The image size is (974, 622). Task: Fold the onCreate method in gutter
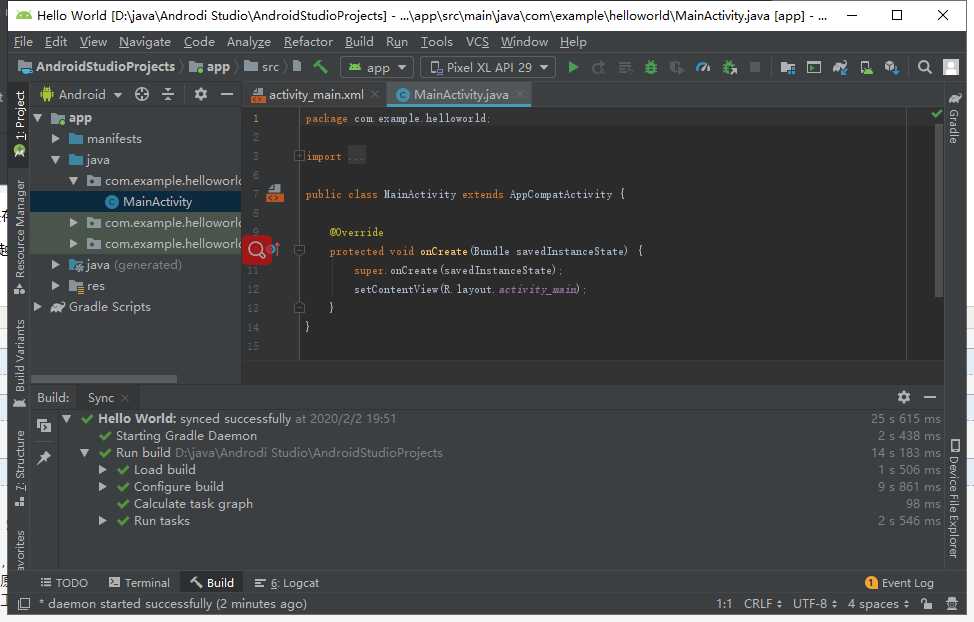(x=299, y=250)
